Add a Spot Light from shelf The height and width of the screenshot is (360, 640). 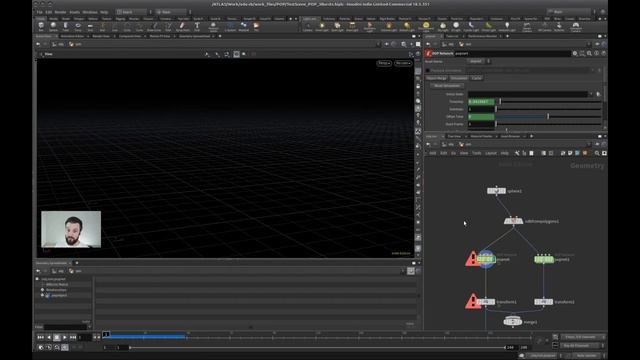click(x=337, y=27)
